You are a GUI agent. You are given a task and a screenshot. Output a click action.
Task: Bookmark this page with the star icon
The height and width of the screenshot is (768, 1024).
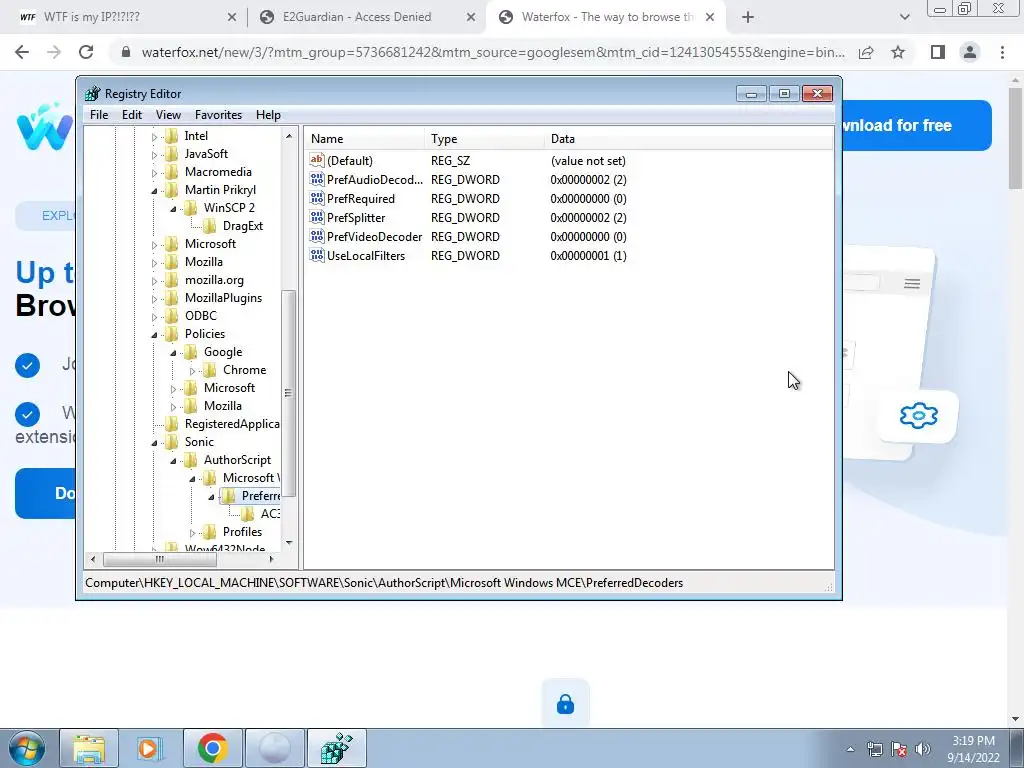click(x=898, y=52)
